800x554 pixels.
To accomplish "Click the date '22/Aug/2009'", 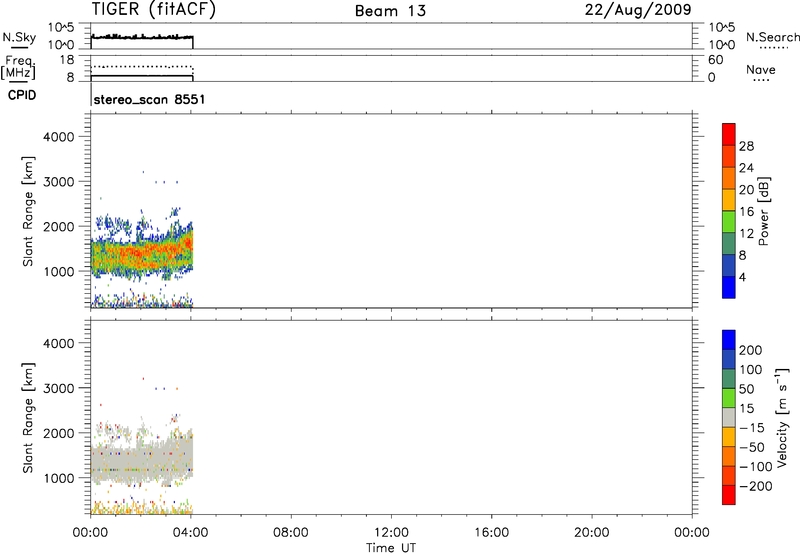I will pos(638,10).
